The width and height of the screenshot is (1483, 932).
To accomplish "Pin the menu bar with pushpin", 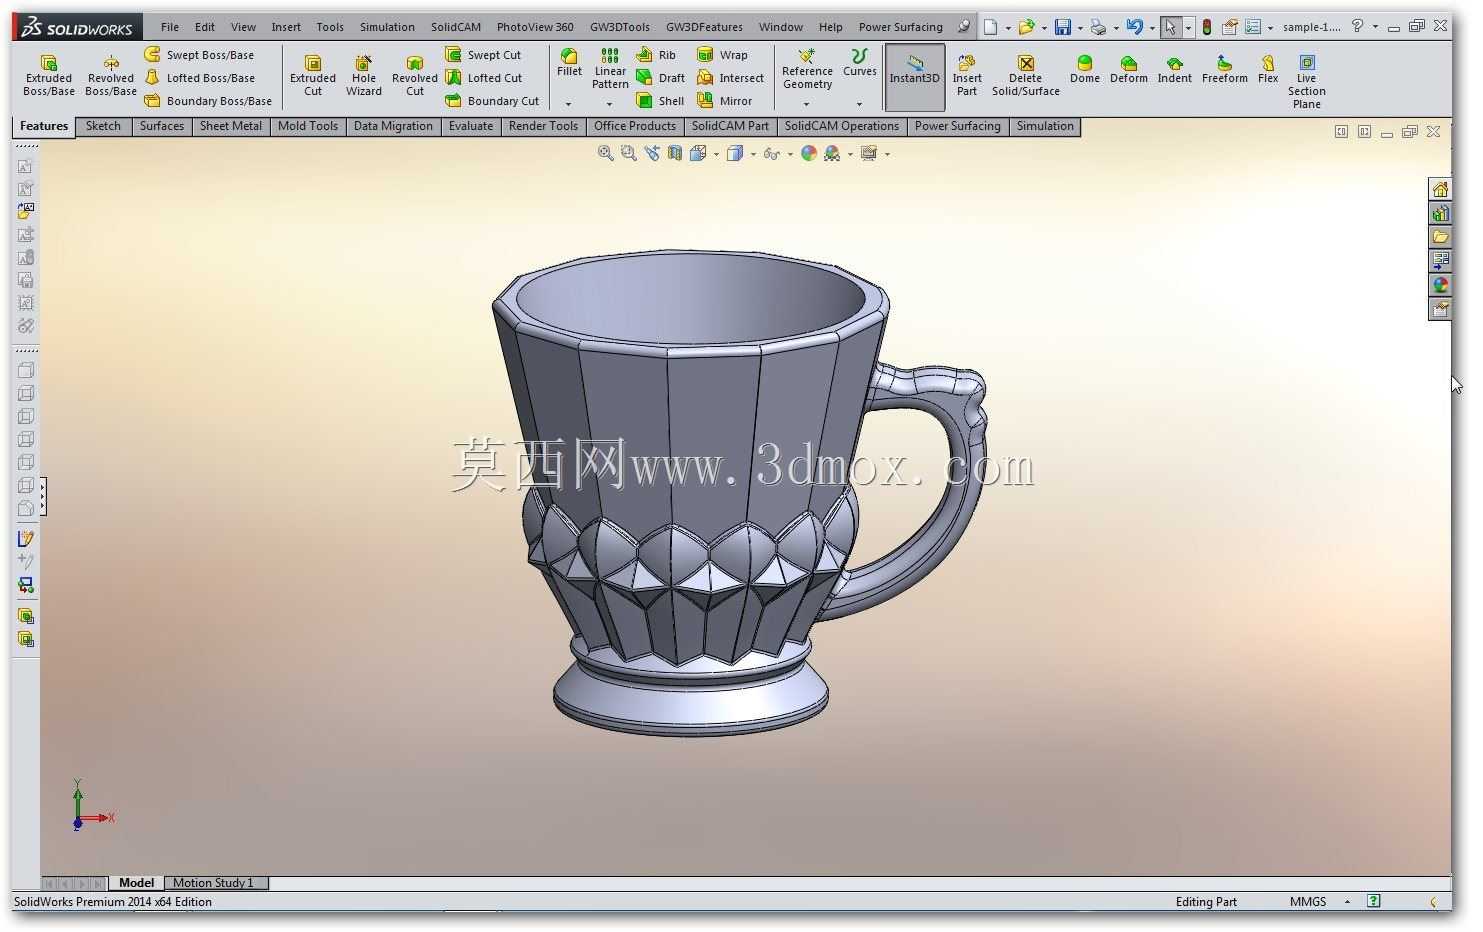I will (x=963, y=27).
